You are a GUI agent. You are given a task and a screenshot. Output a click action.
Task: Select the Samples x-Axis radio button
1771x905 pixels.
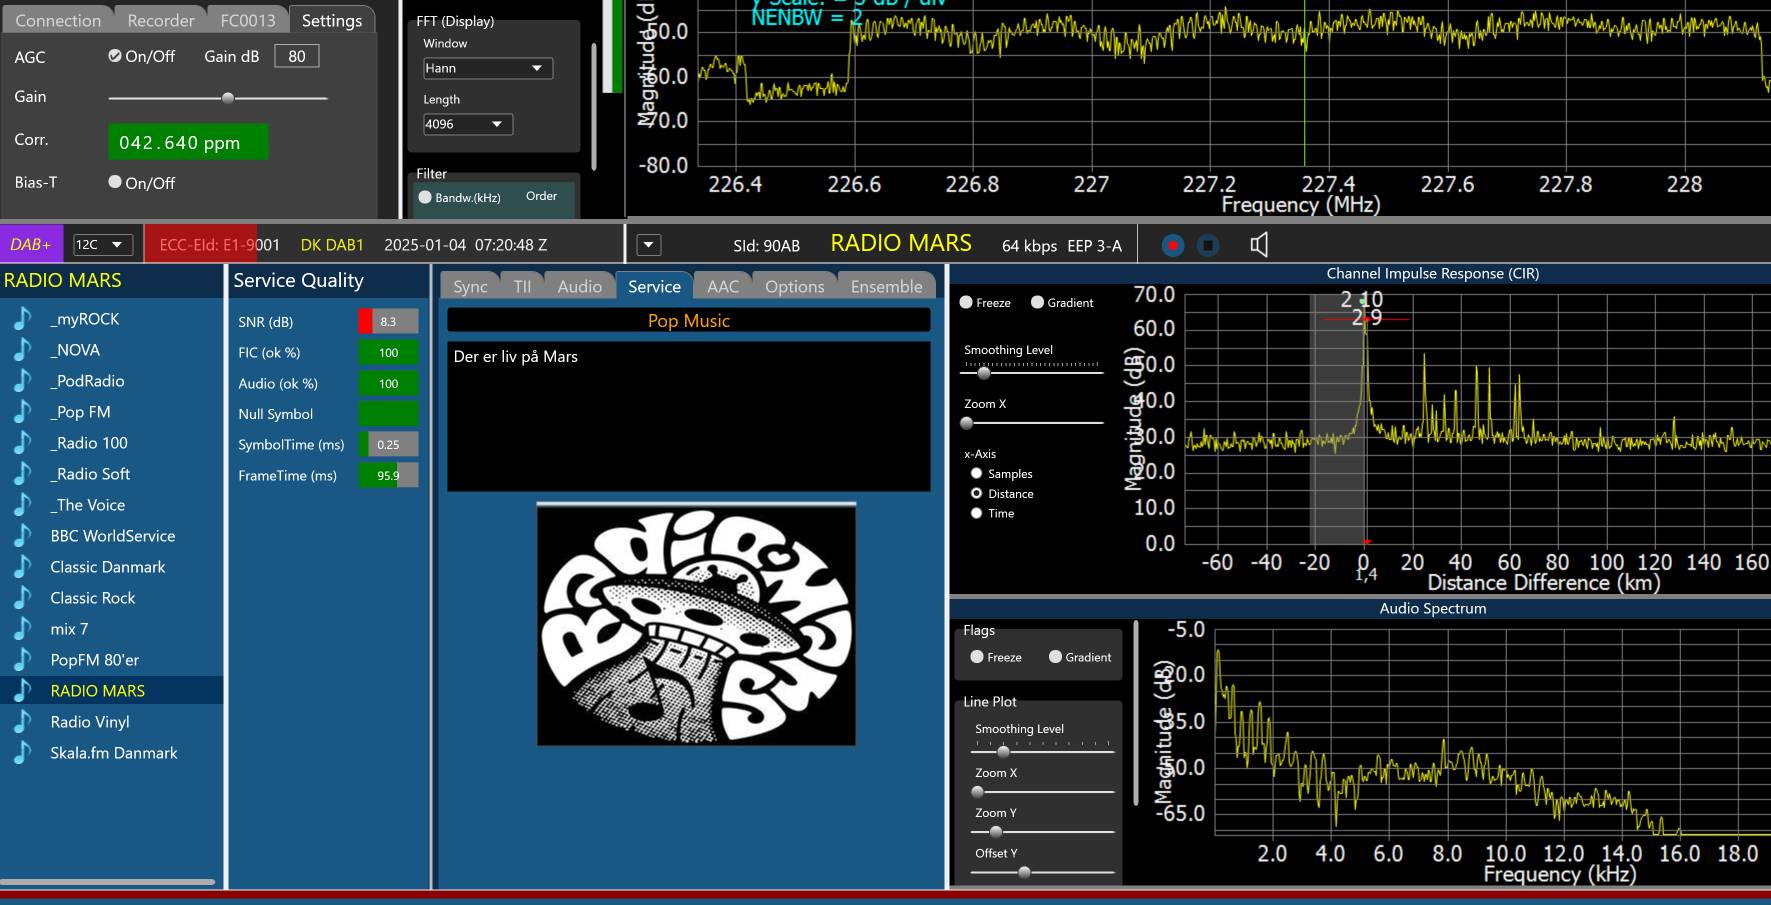click(977, 474)
